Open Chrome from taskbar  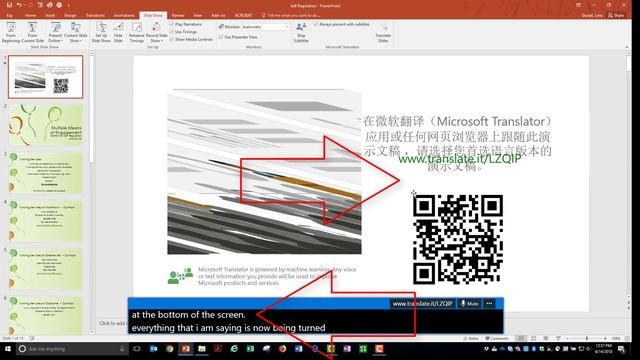click(x=169, y=349)
